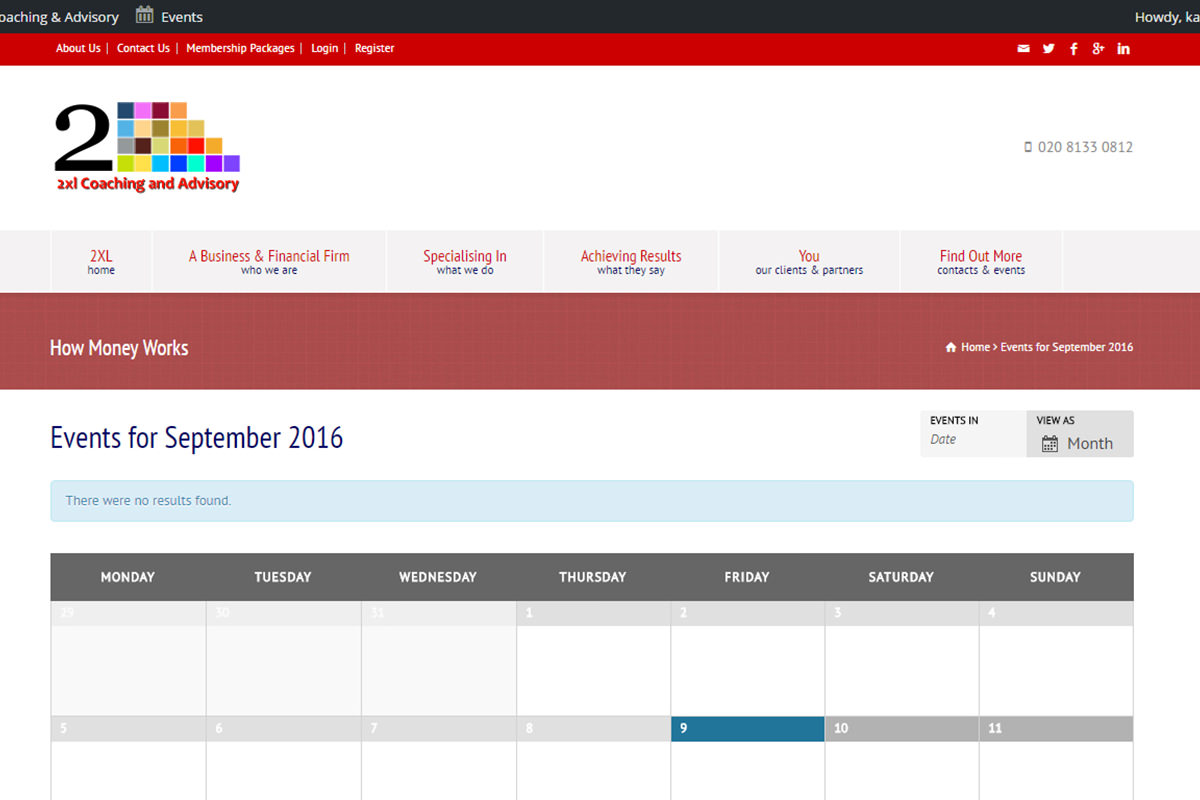The image size is (1200, 800).
Task: Click the Membership Packages link
Action: (x=240, y=48)
